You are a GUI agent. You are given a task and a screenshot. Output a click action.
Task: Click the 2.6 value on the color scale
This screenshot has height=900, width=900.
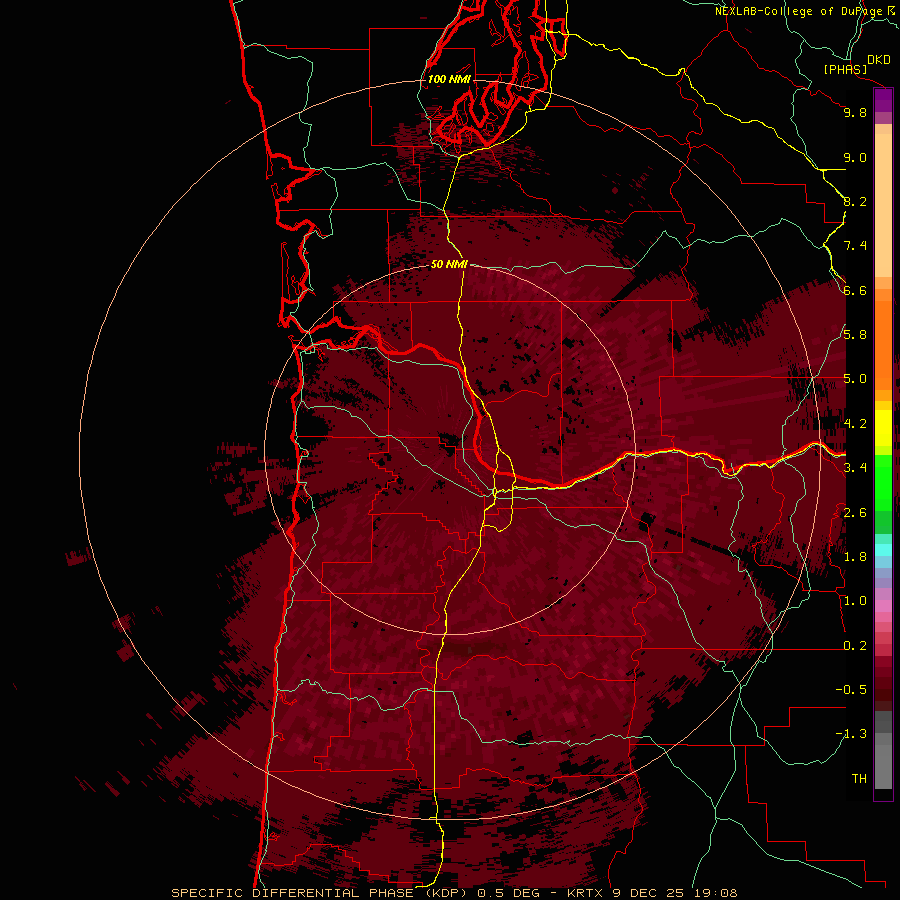(x=855, y=513)
